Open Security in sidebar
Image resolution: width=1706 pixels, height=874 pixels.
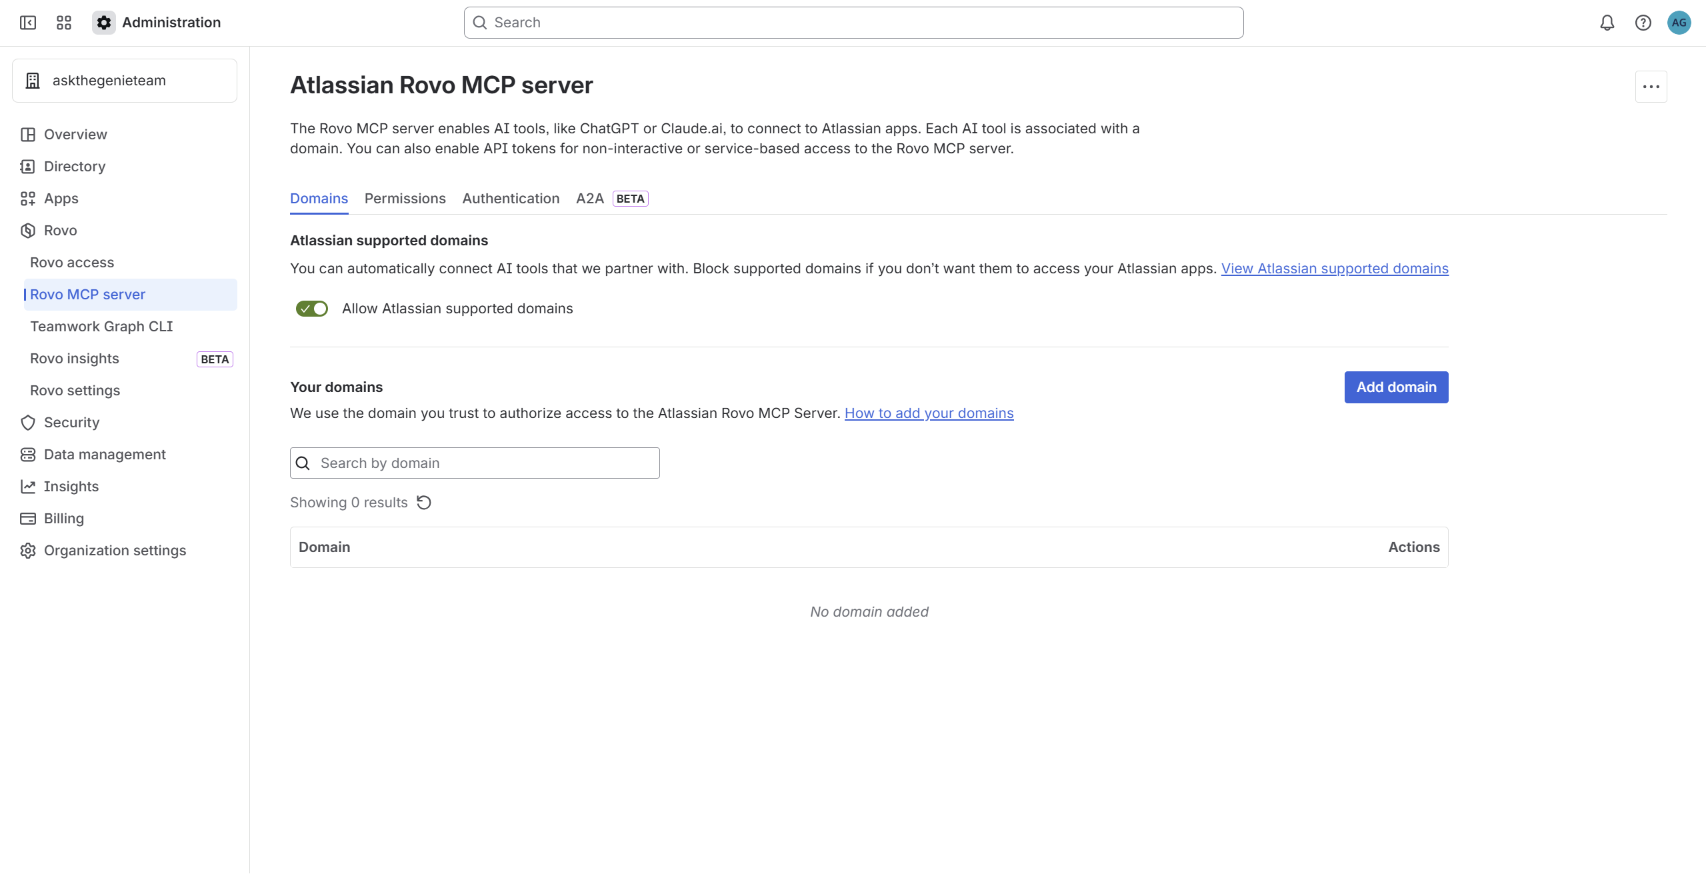[125, 422]
